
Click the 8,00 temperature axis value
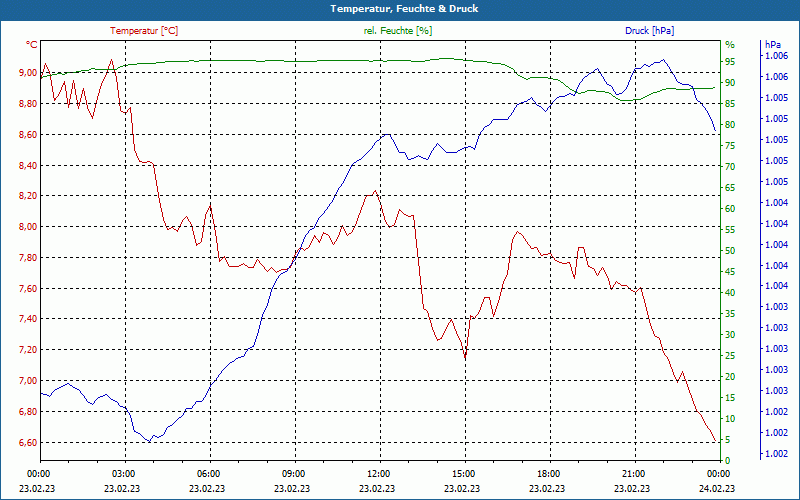[x=28, y=227]
